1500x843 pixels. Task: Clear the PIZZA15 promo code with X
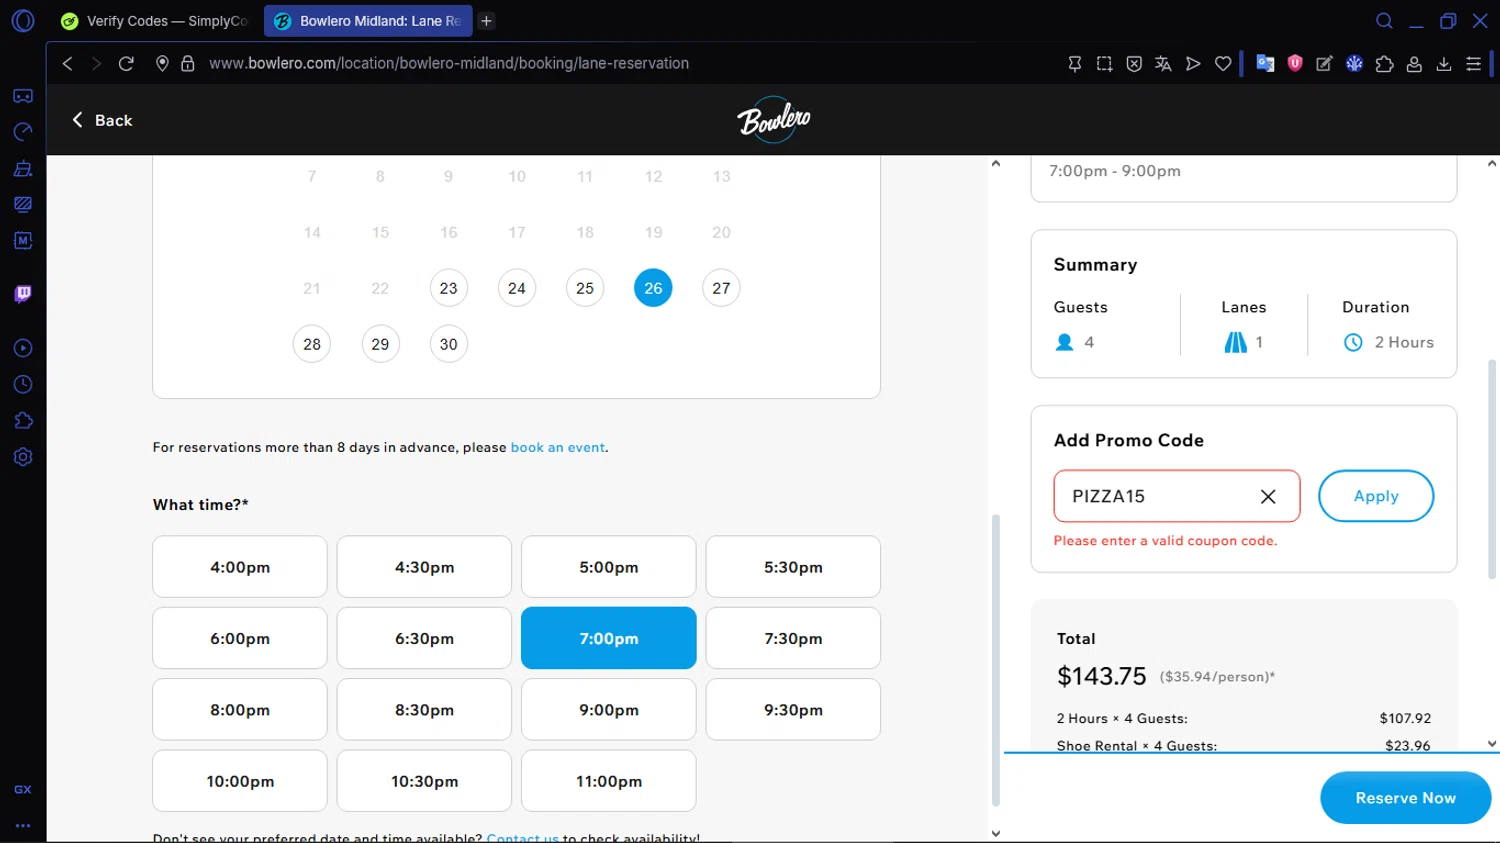coord(1268,496)
